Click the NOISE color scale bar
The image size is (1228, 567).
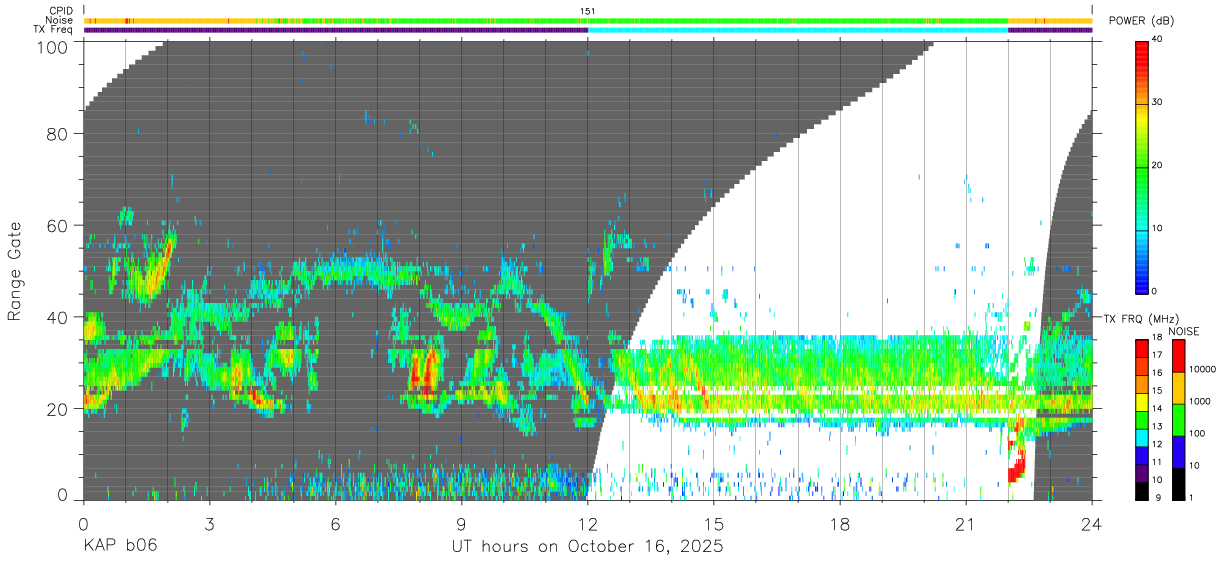[1178, 418]
